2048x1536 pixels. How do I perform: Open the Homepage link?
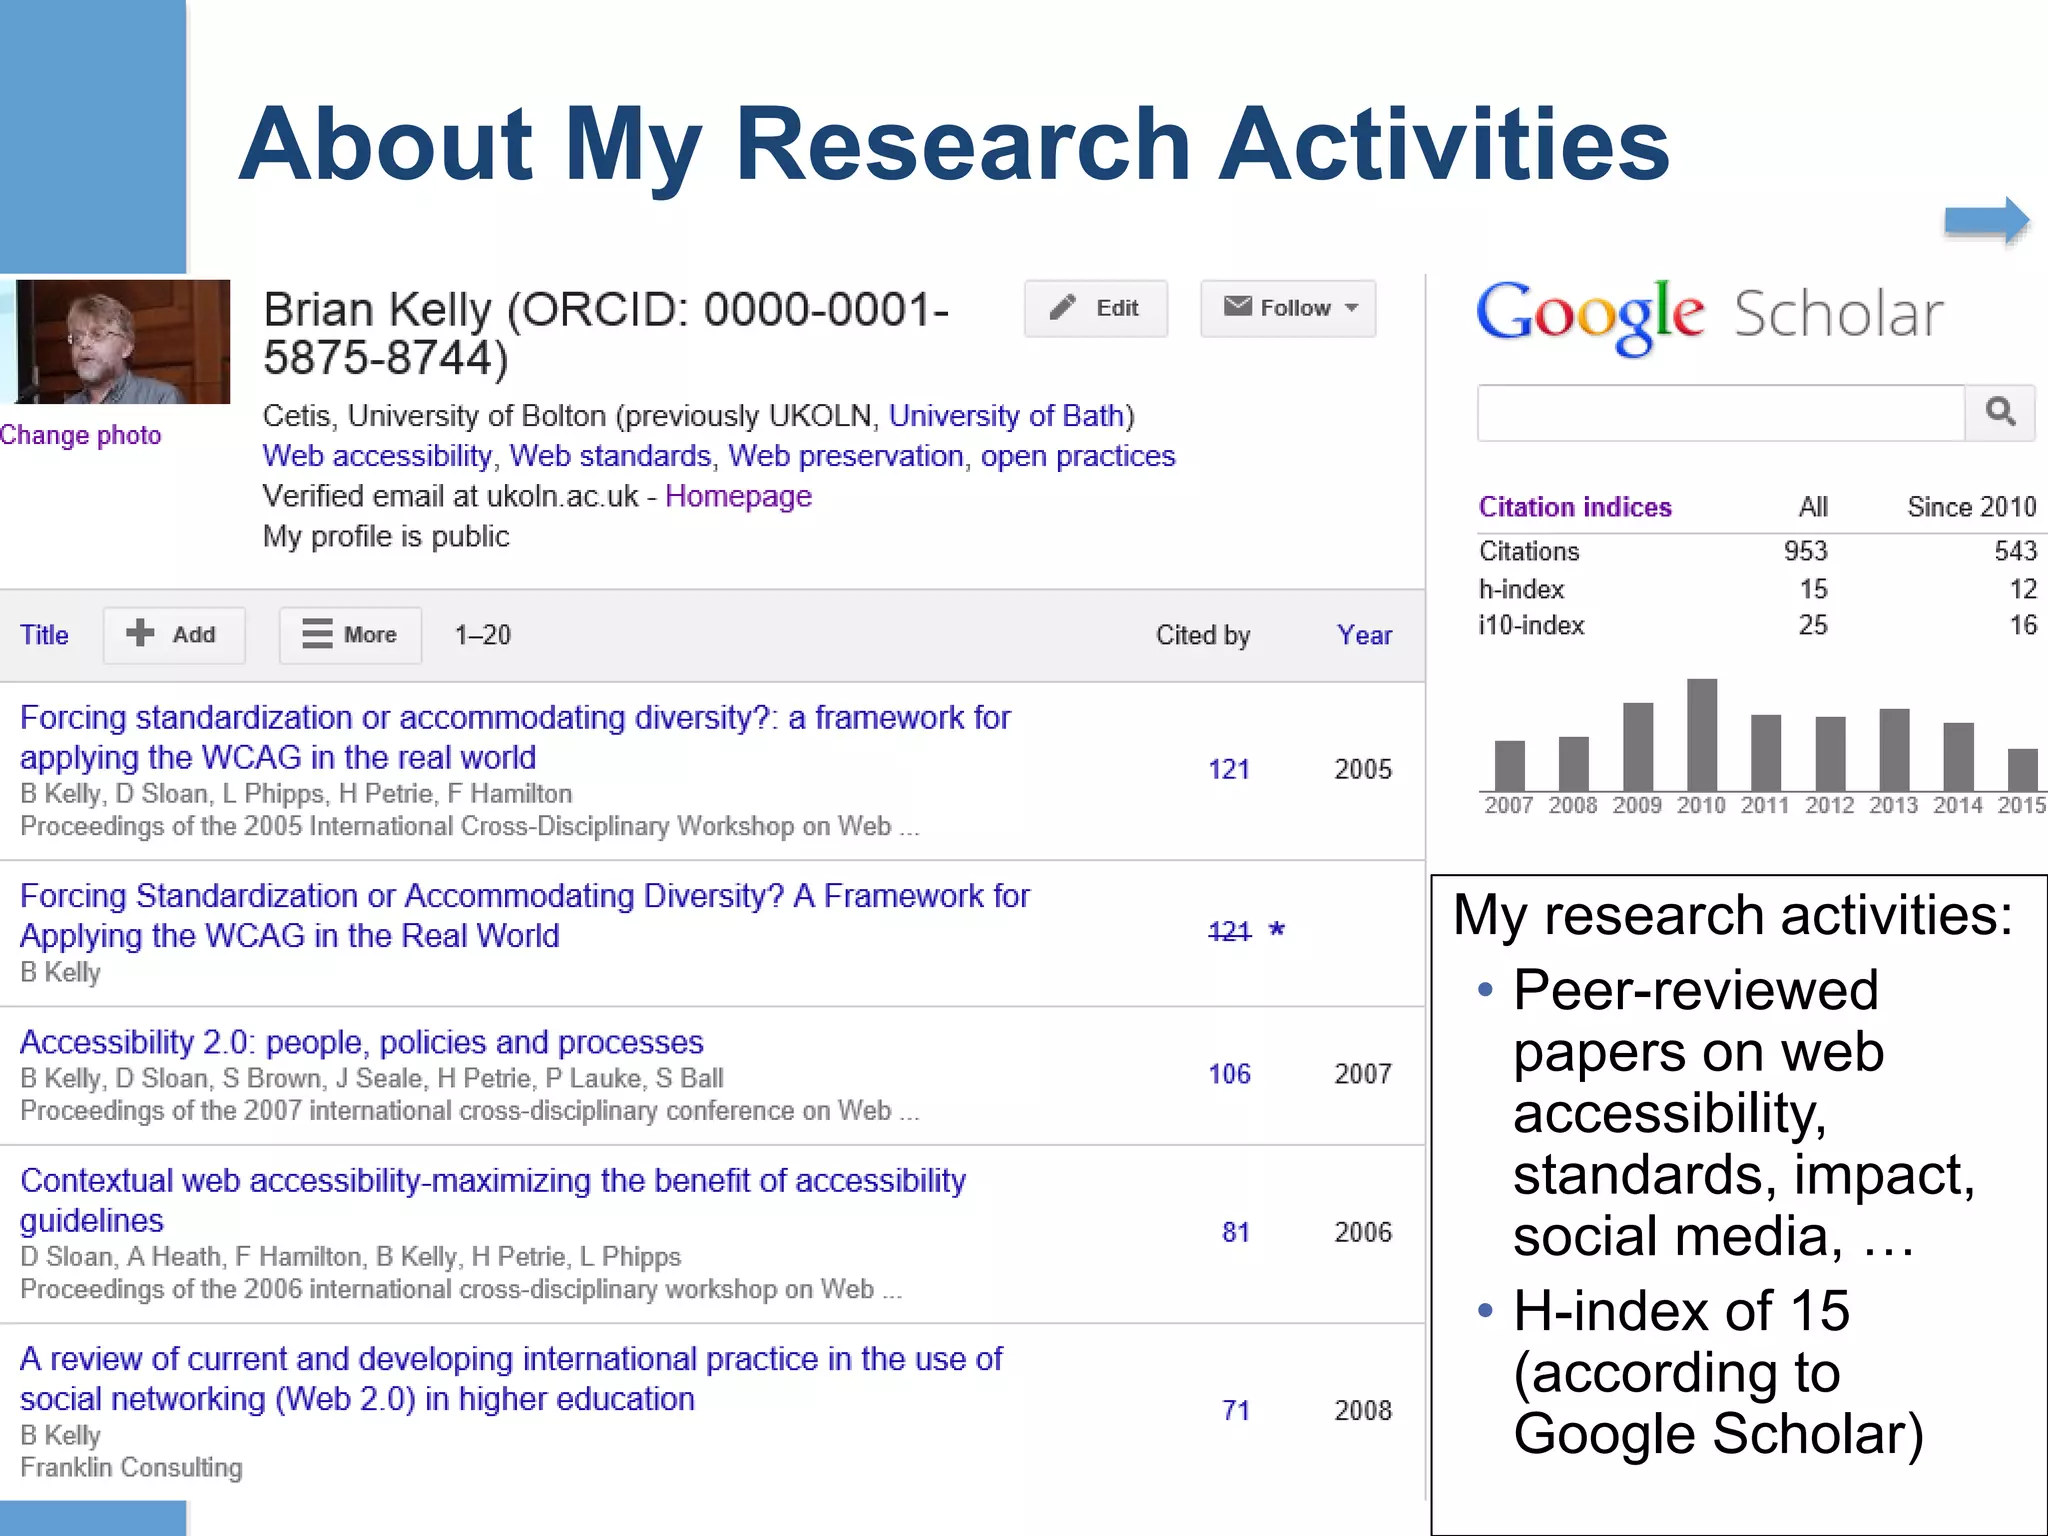(x=738, y=496)
